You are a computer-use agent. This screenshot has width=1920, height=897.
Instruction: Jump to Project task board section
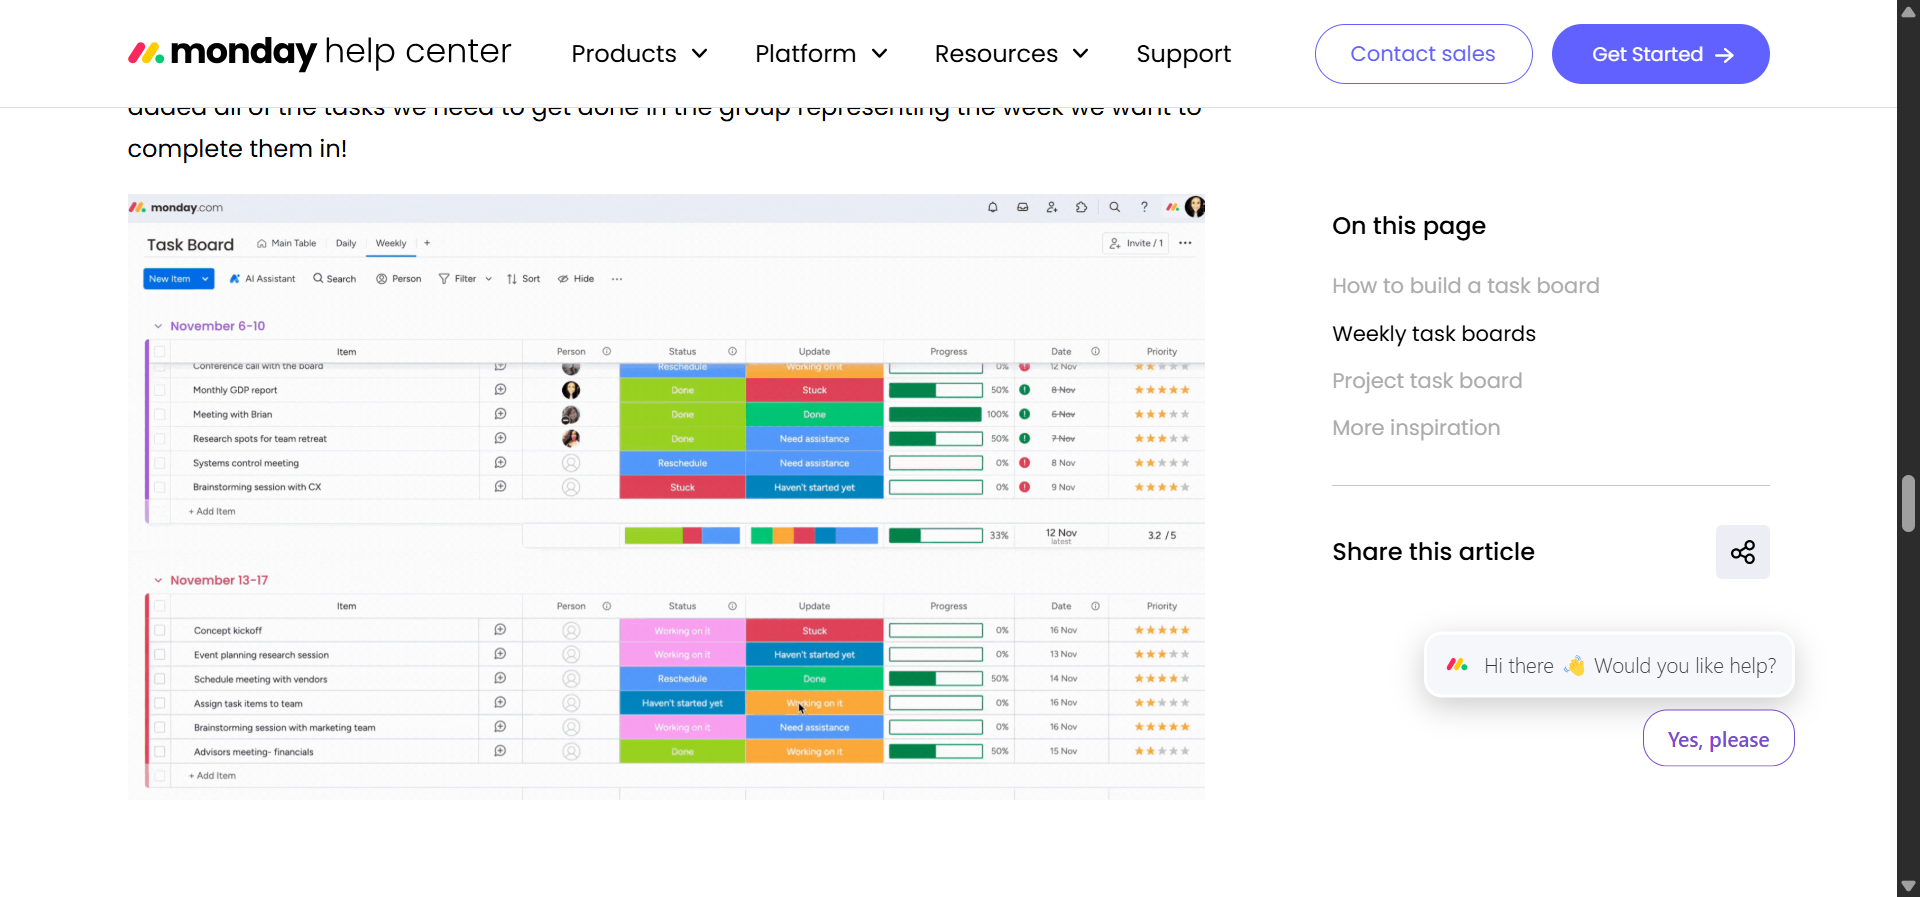click(x=1427, y=381)
